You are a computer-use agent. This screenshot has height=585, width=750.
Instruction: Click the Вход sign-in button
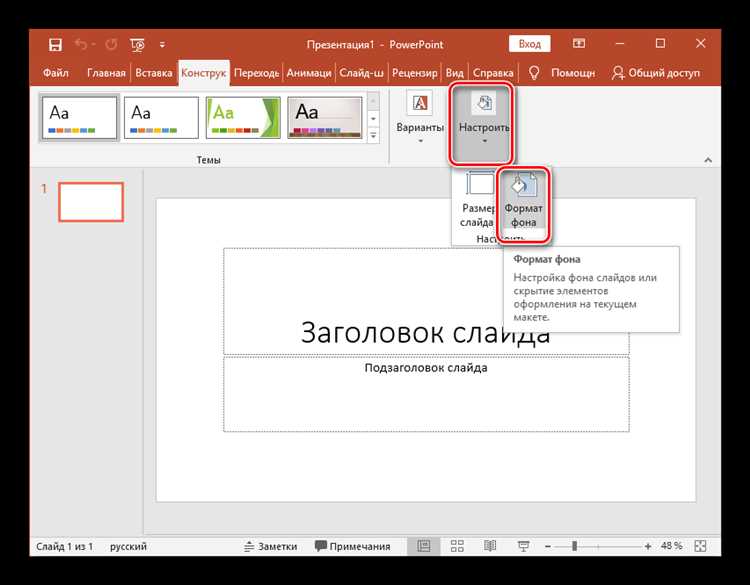529,44
